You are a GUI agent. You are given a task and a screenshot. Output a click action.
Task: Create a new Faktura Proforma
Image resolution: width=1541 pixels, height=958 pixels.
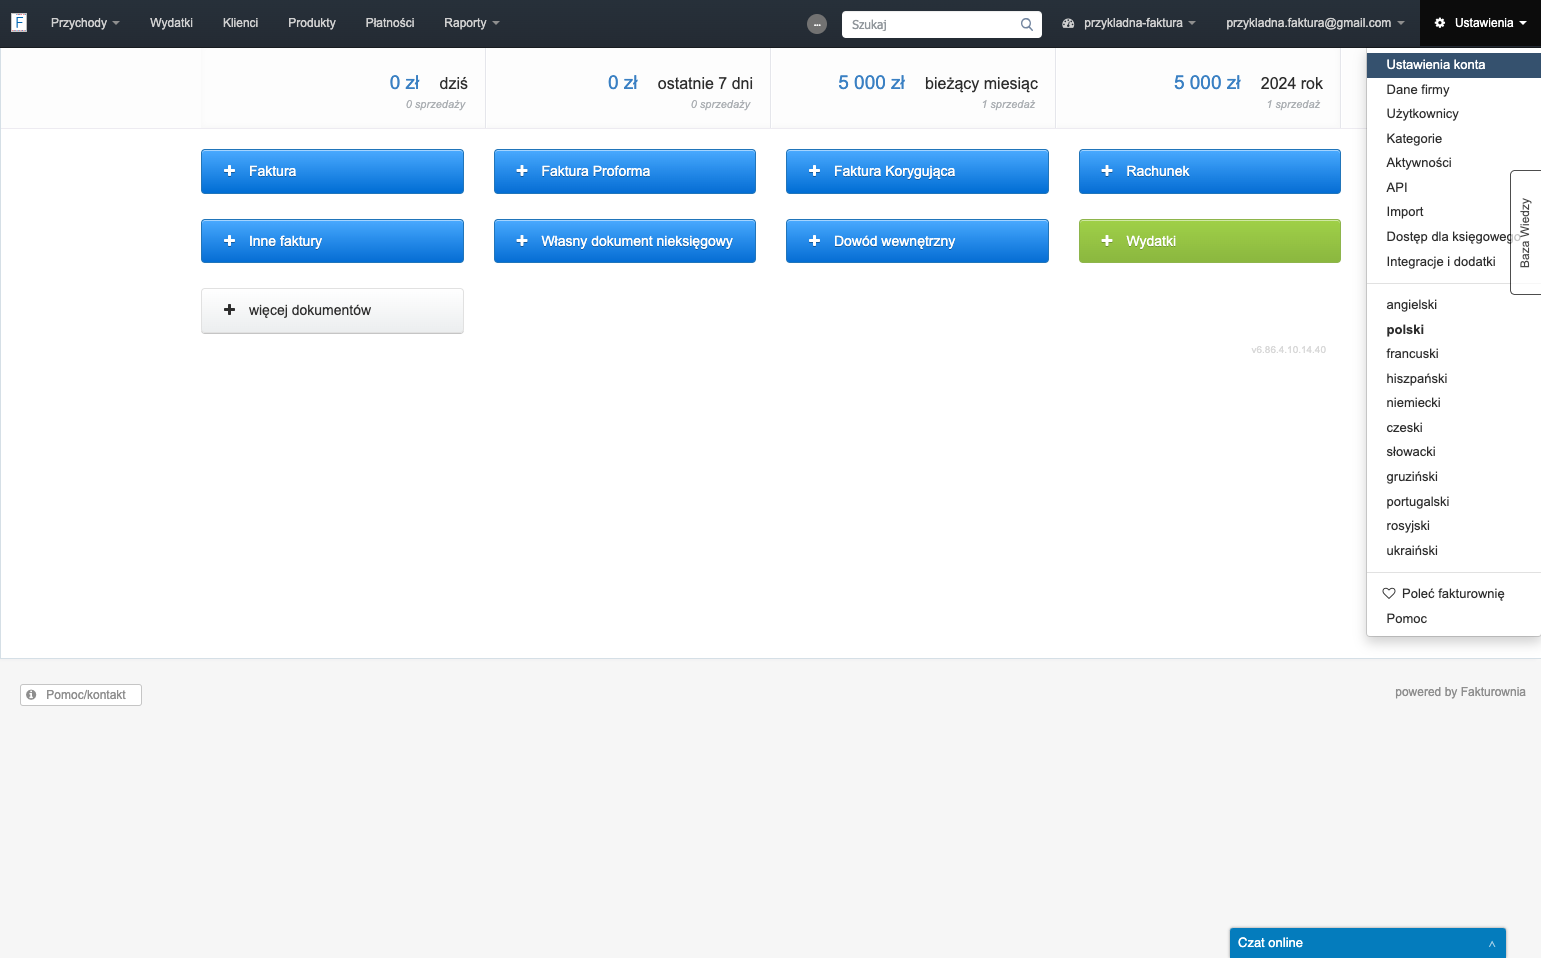point(625,171)
